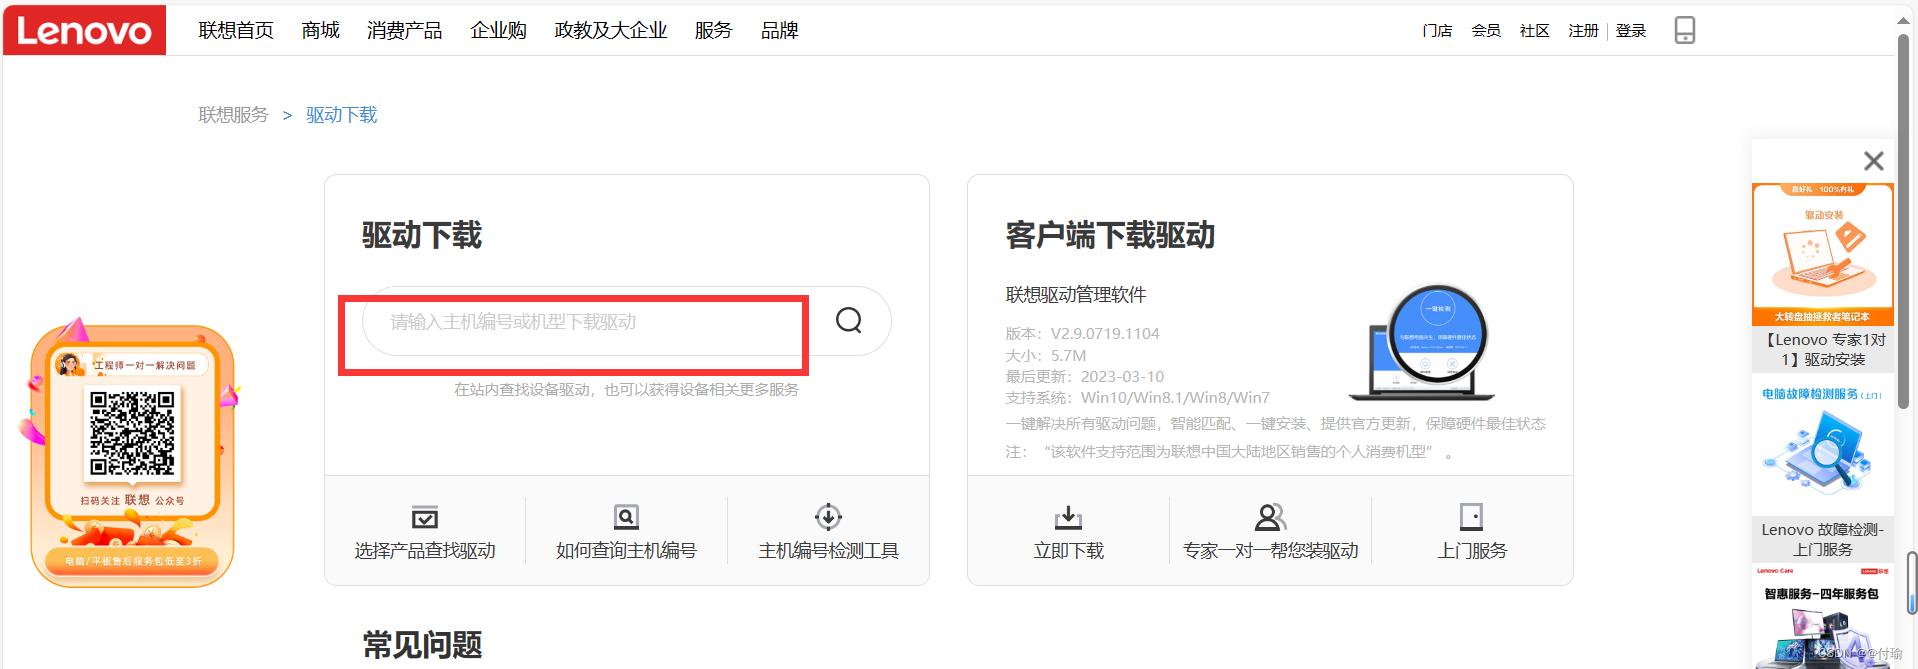This screenshot has height=669, width=1918.
Task: Open 【Lenovo 专家1对1】驱动安装 link
Action: pyautogui.click(x=1823, y=349)
